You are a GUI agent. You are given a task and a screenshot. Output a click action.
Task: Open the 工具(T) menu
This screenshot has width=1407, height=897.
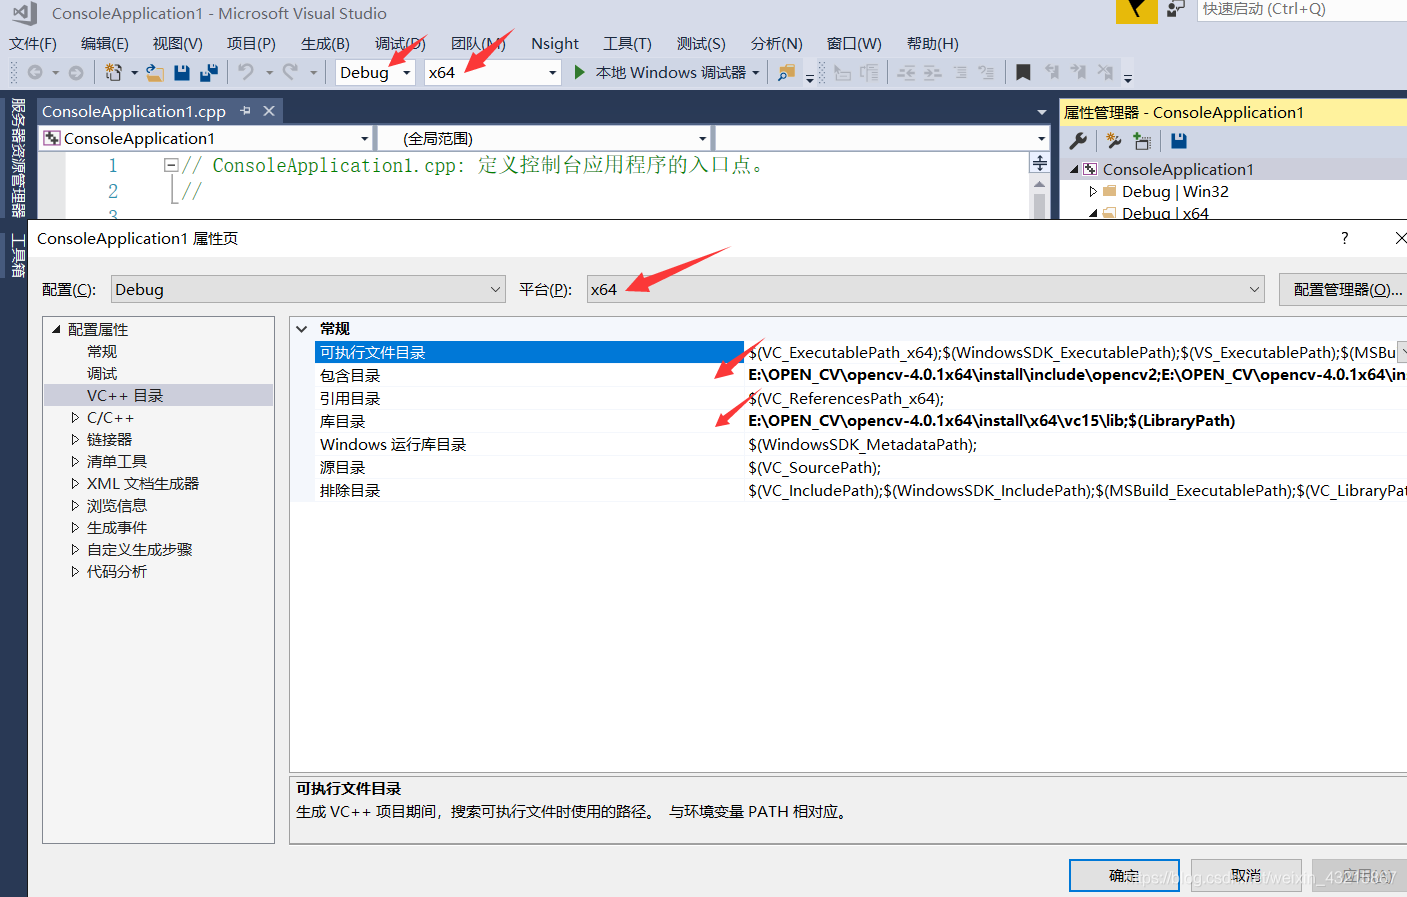[627, 43]
